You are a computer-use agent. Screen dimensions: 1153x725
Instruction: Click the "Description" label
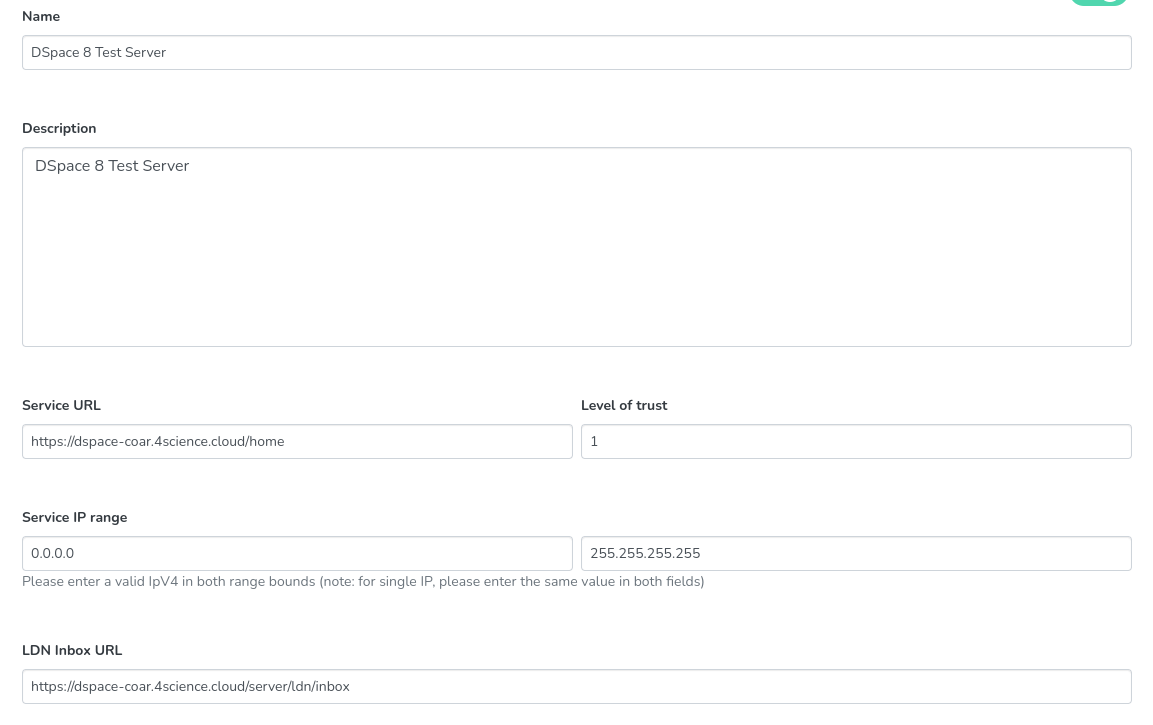(x=59, y=129)
